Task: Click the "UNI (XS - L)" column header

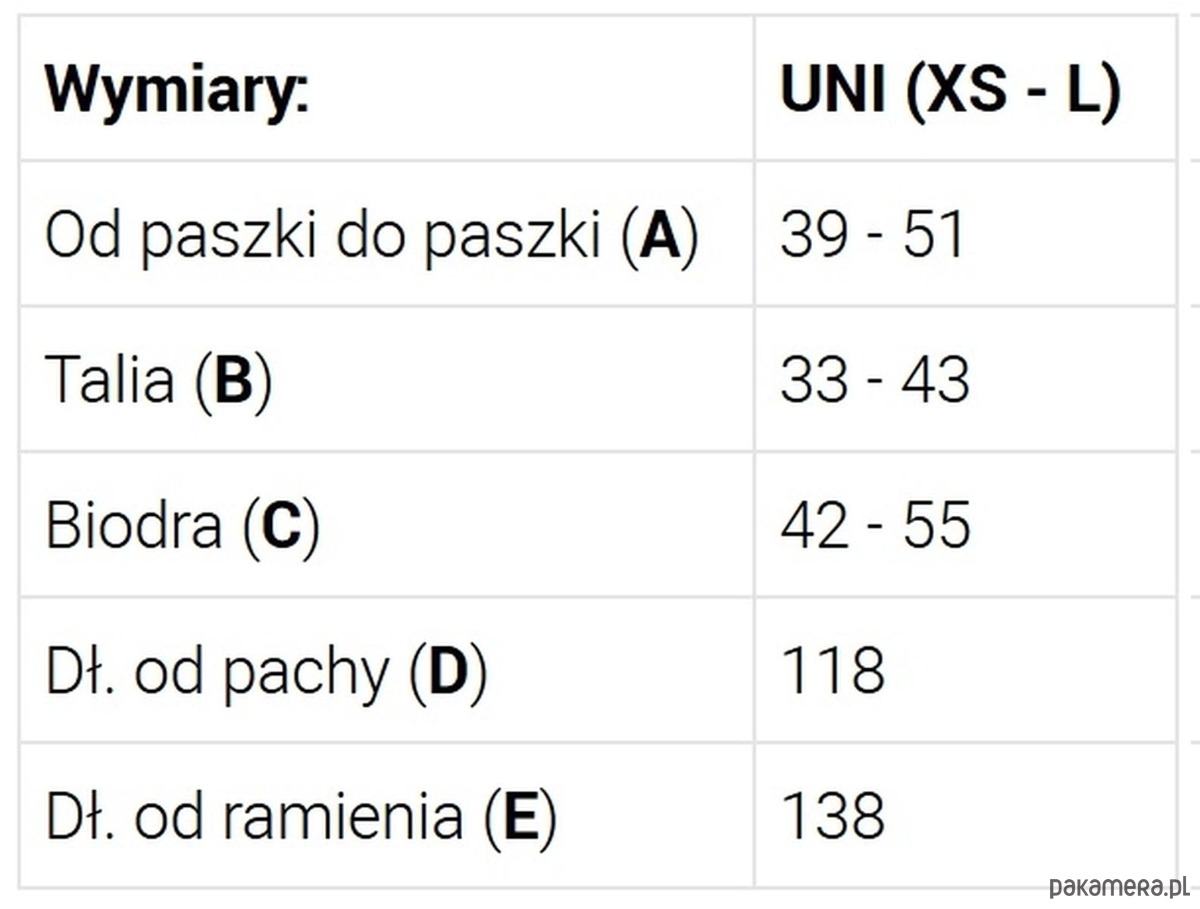Action: (950, 90)
